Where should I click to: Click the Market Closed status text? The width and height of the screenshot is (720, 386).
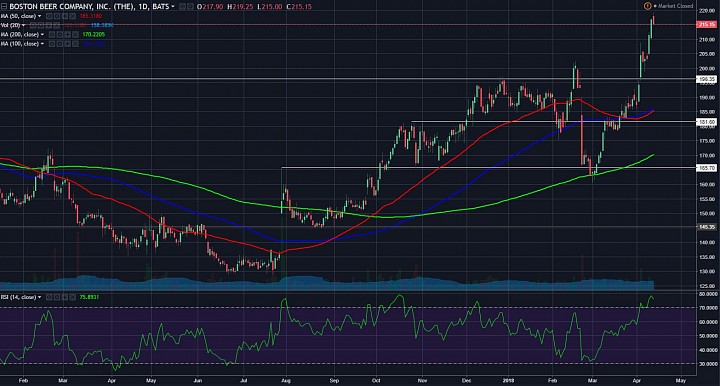(675, 6)
